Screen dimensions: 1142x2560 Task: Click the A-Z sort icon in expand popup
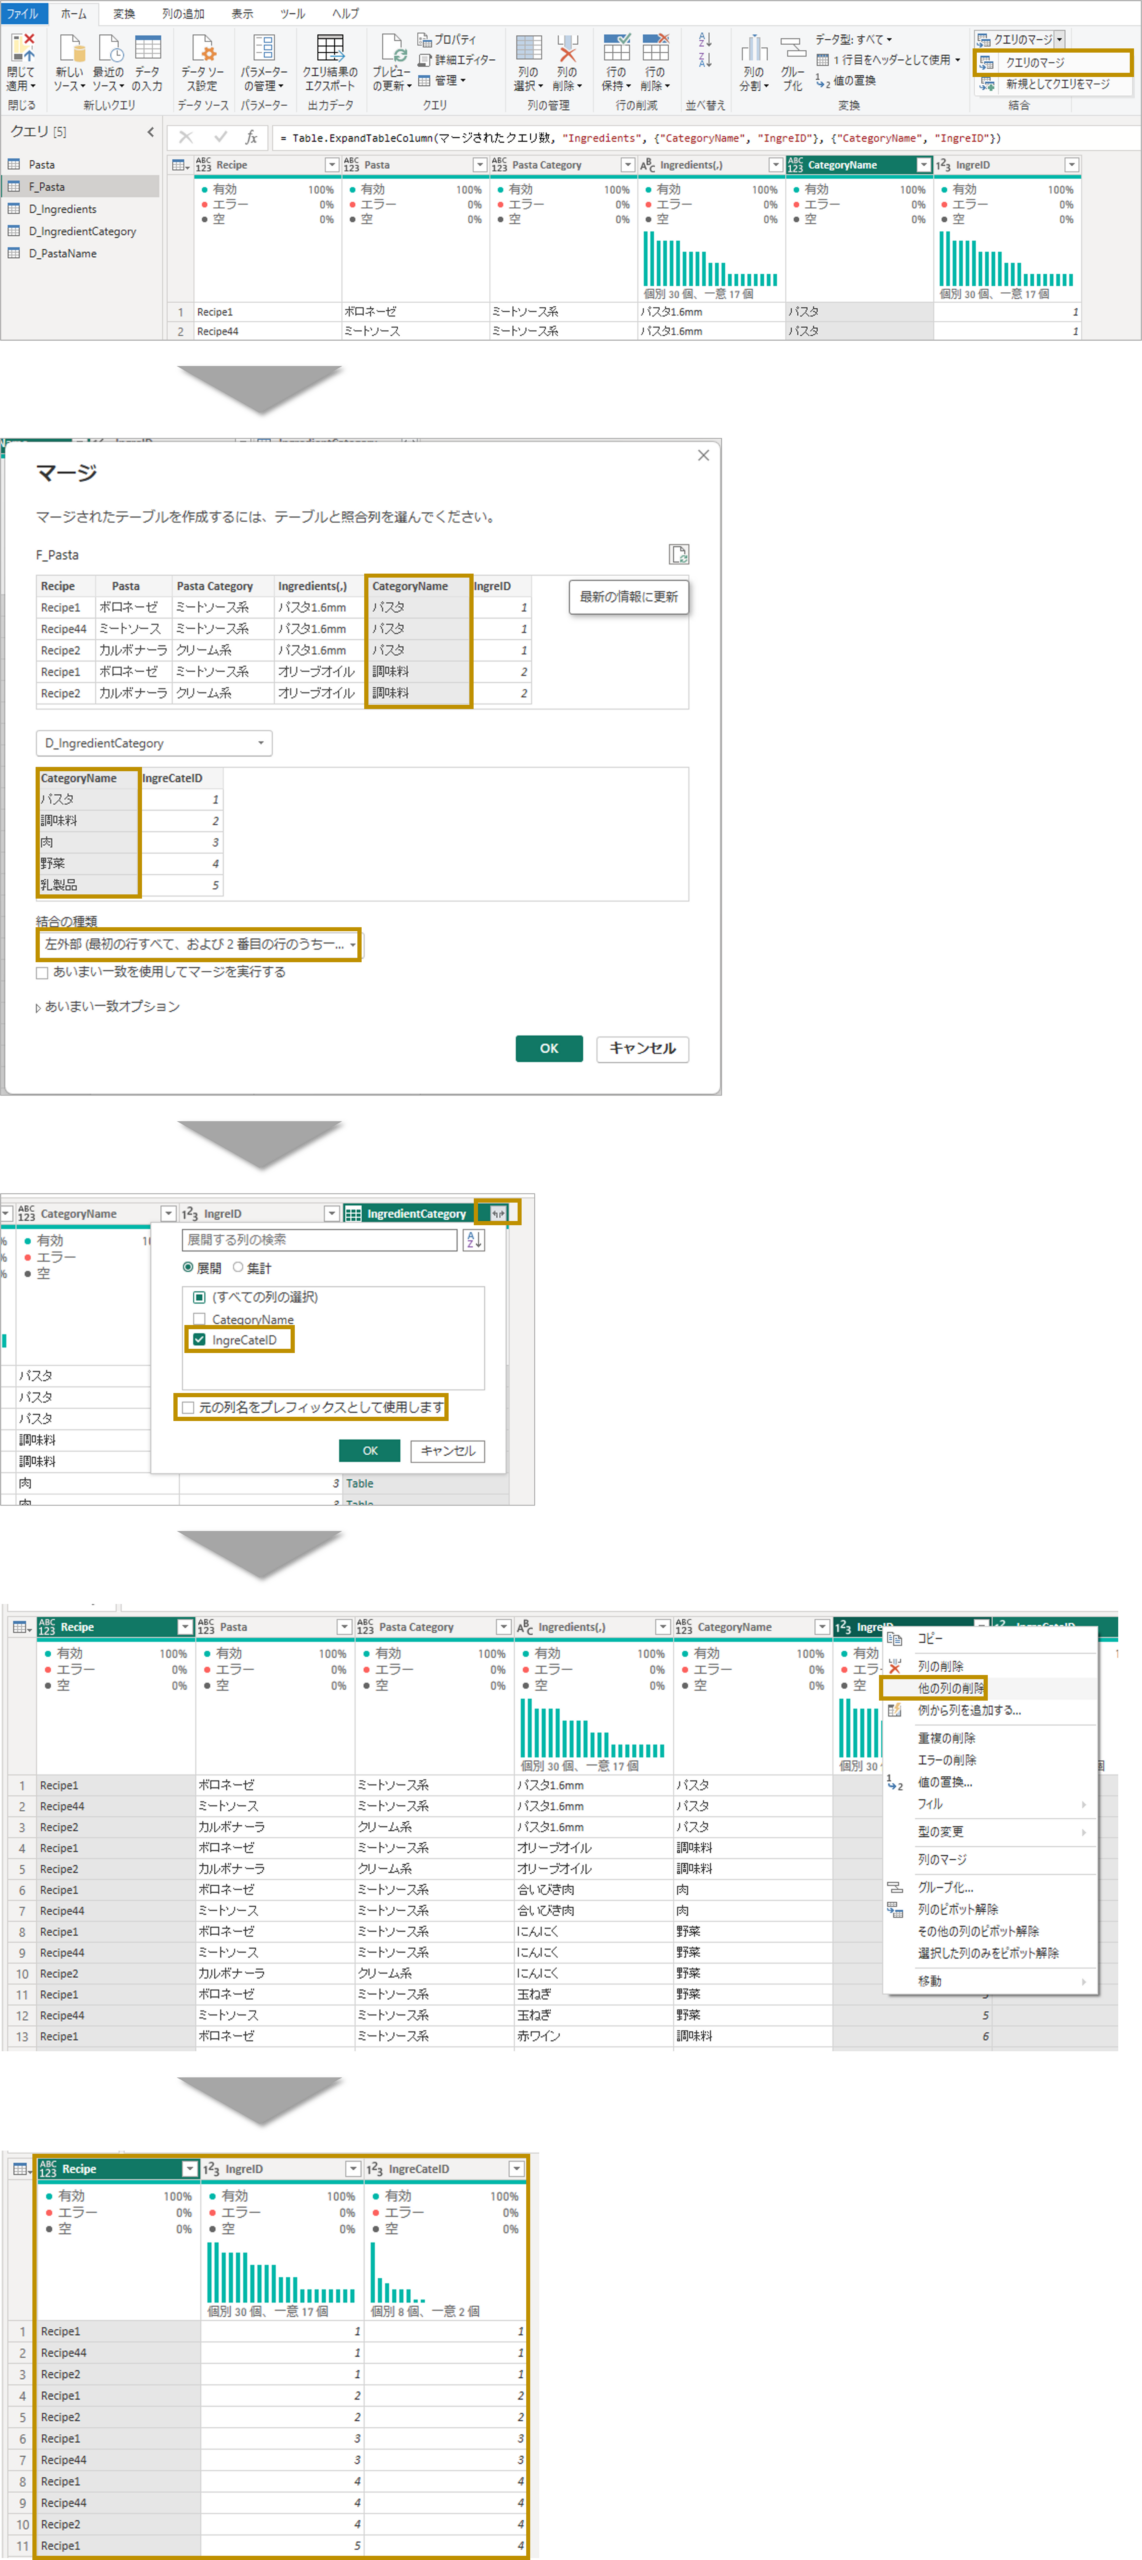(x=475, y=1240)
